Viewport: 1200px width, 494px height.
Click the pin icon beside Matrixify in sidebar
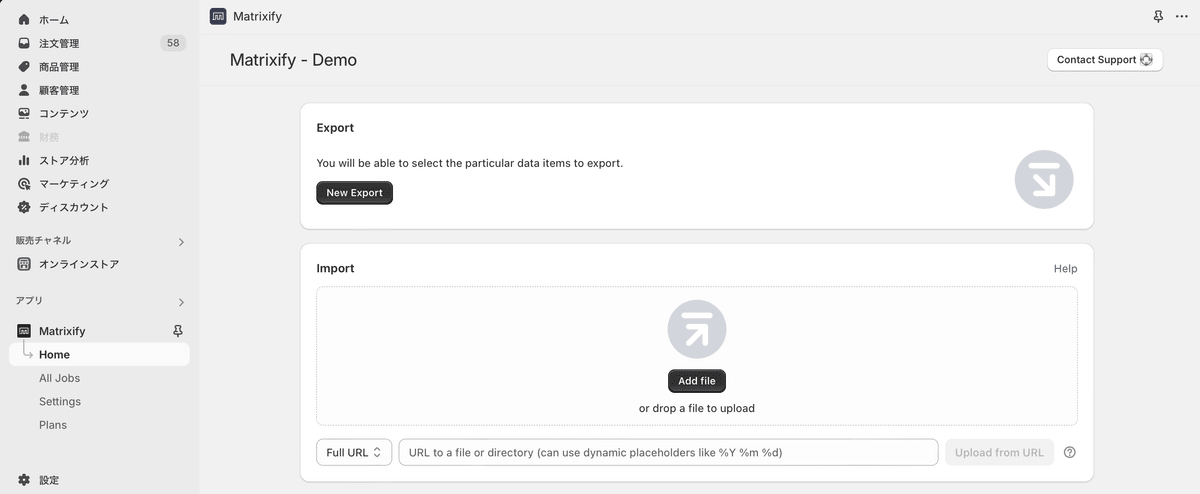point(178,331)
